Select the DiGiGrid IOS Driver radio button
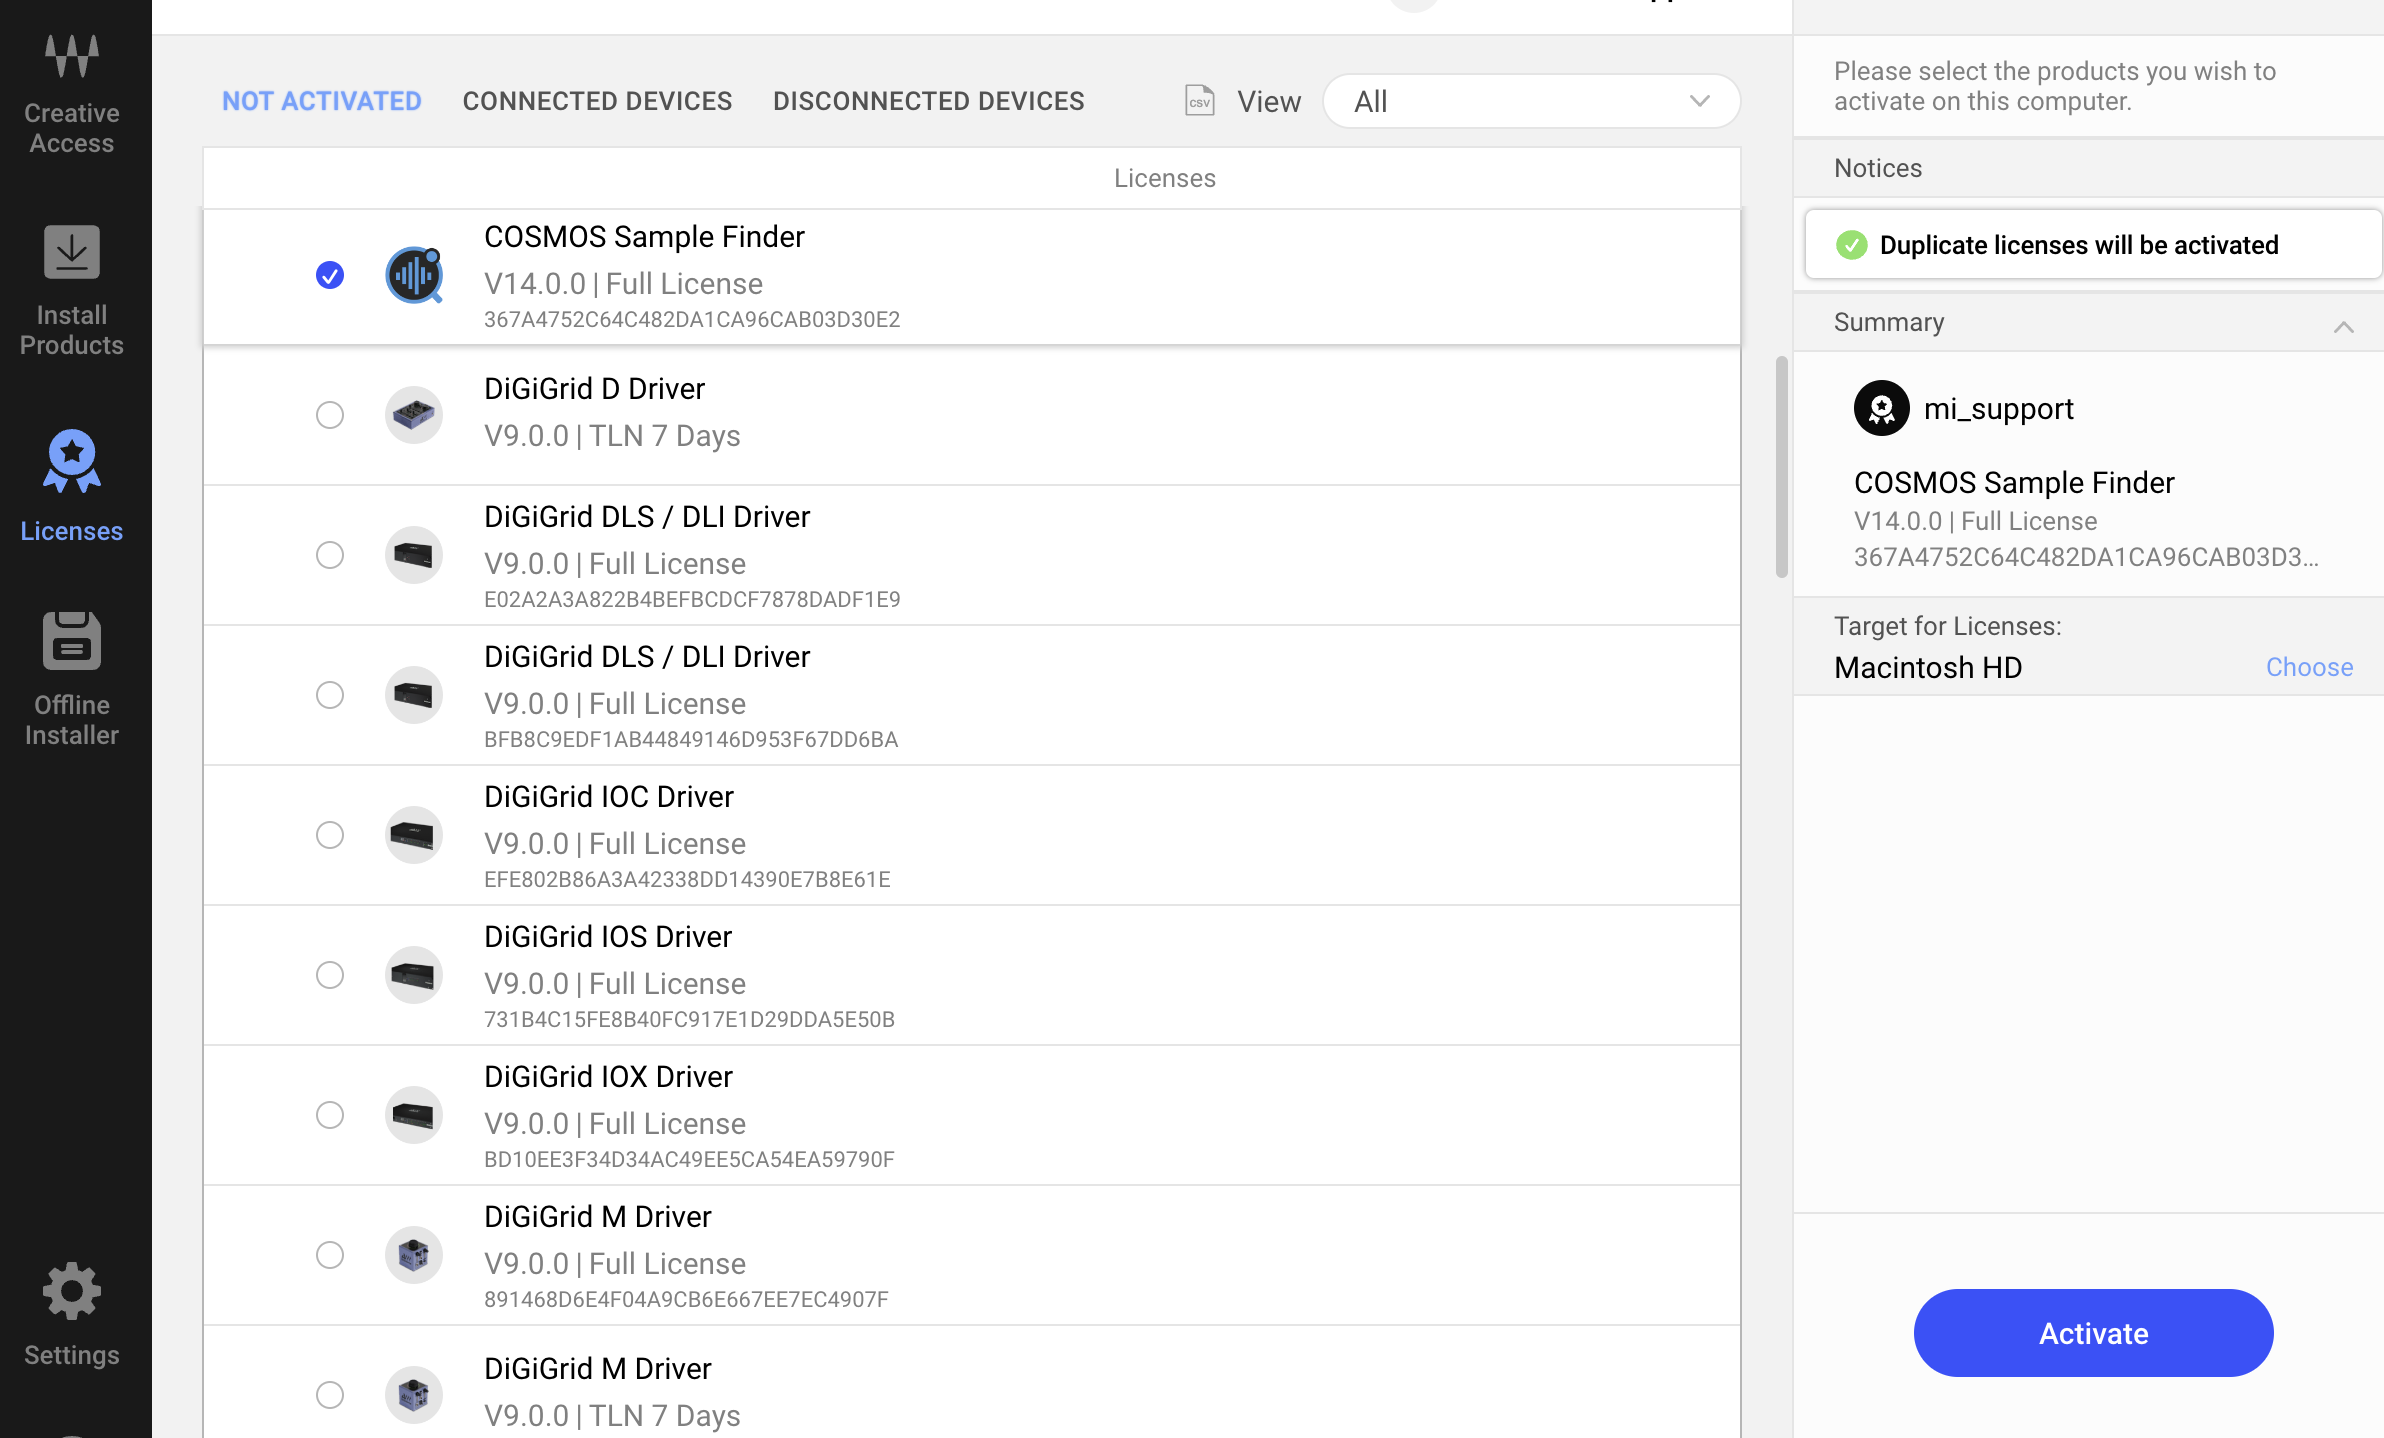 pyautogui.click(x=330, y=975)
